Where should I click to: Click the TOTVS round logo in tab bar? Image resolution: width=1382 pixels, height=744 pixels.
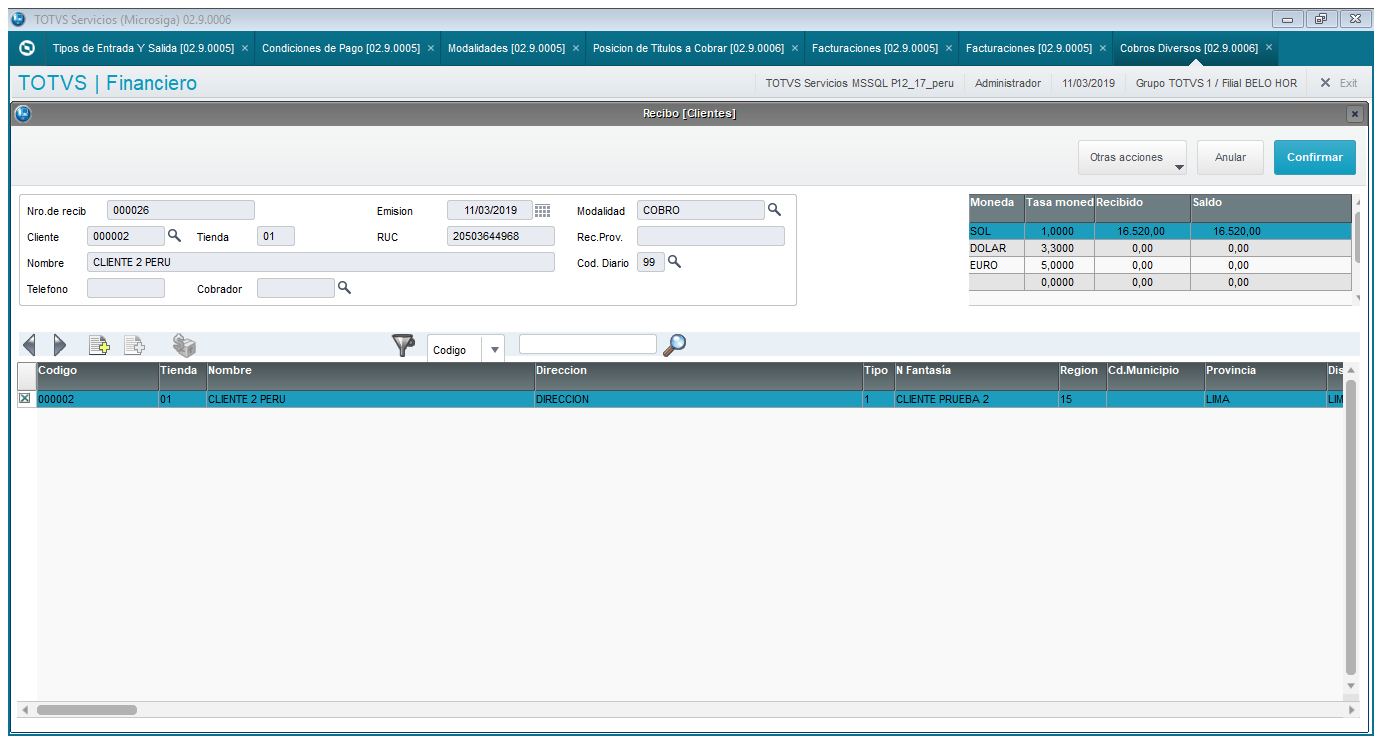[x=27, y=47]
